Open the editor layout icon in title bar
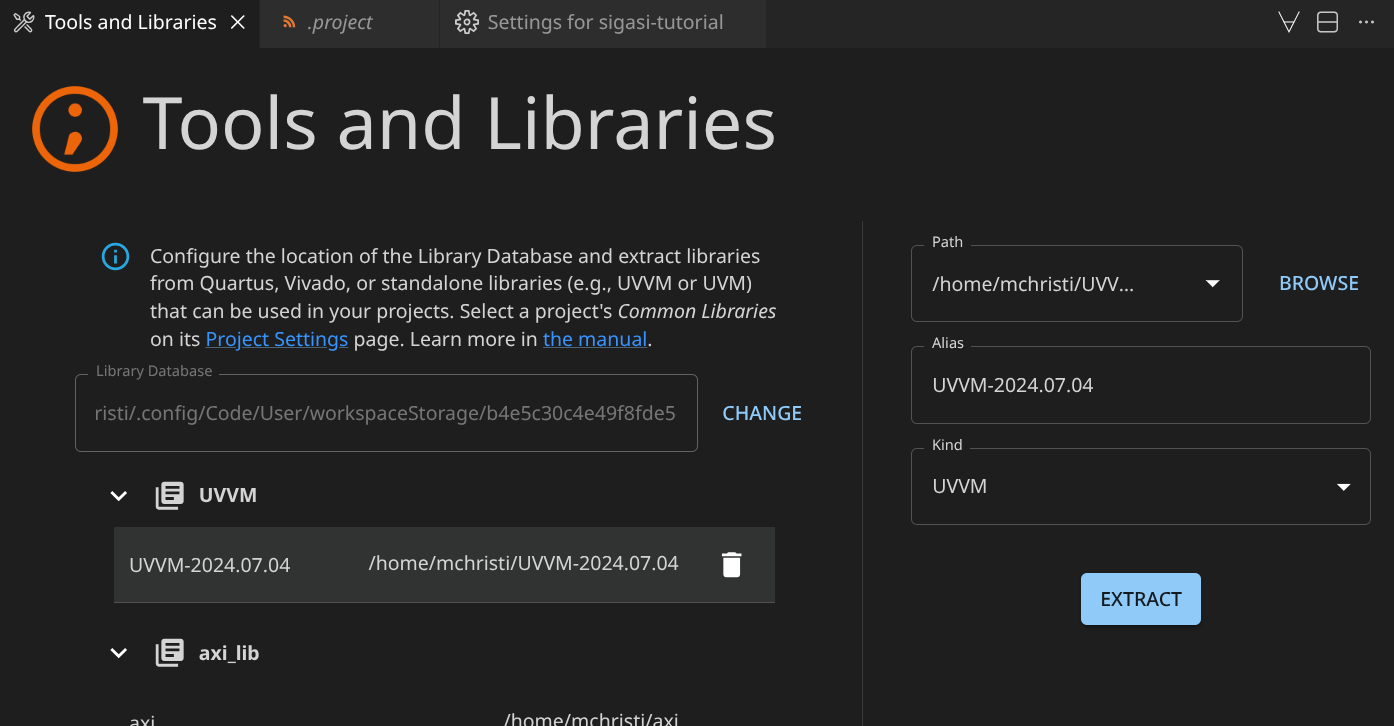Screen dimensions: 1394x726 1327,22
